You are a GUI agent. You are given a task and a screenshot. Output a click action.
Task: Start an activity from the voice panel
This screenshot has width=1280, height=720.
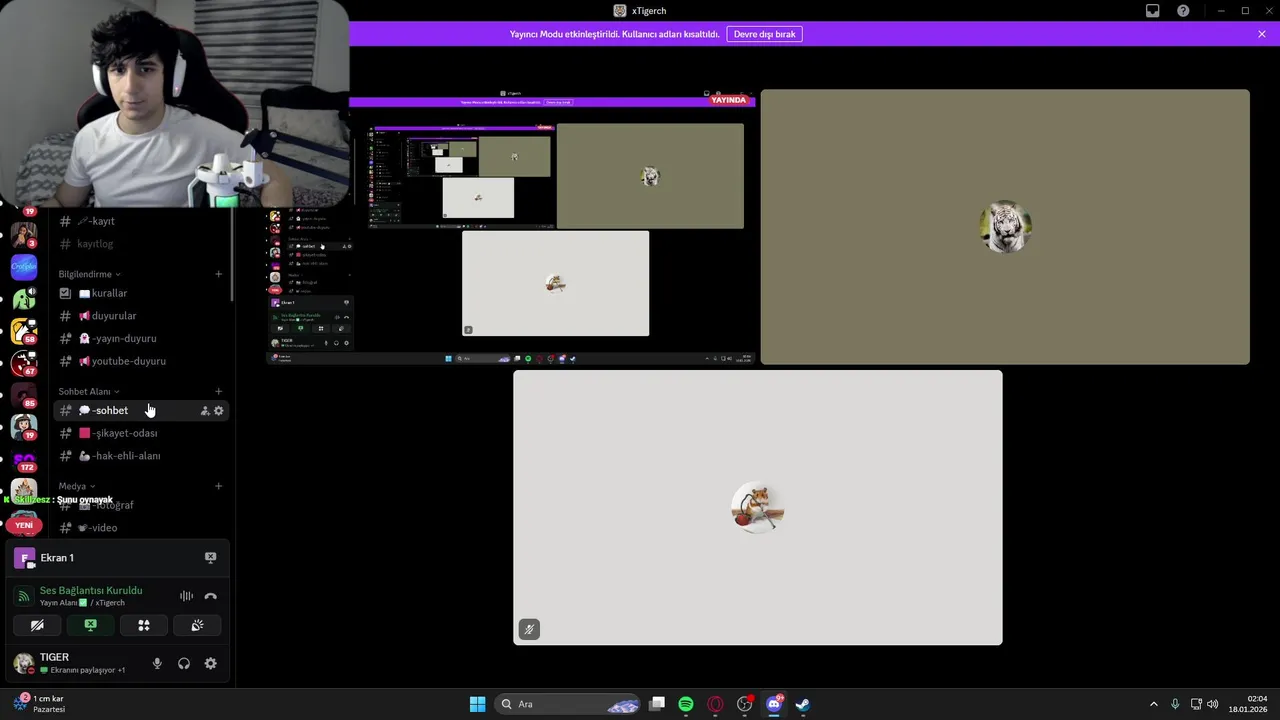(144, 625)
